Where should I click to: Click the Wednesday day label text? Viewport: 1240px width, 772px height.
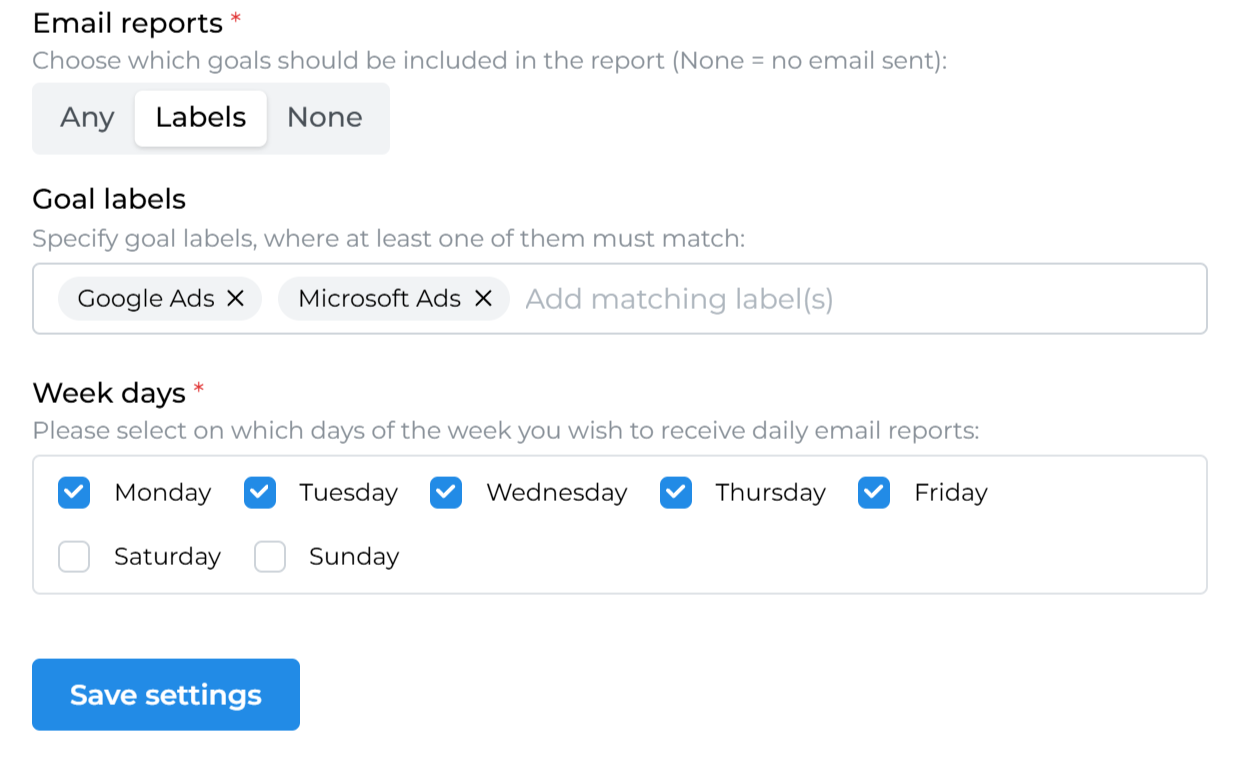point(556,493)
